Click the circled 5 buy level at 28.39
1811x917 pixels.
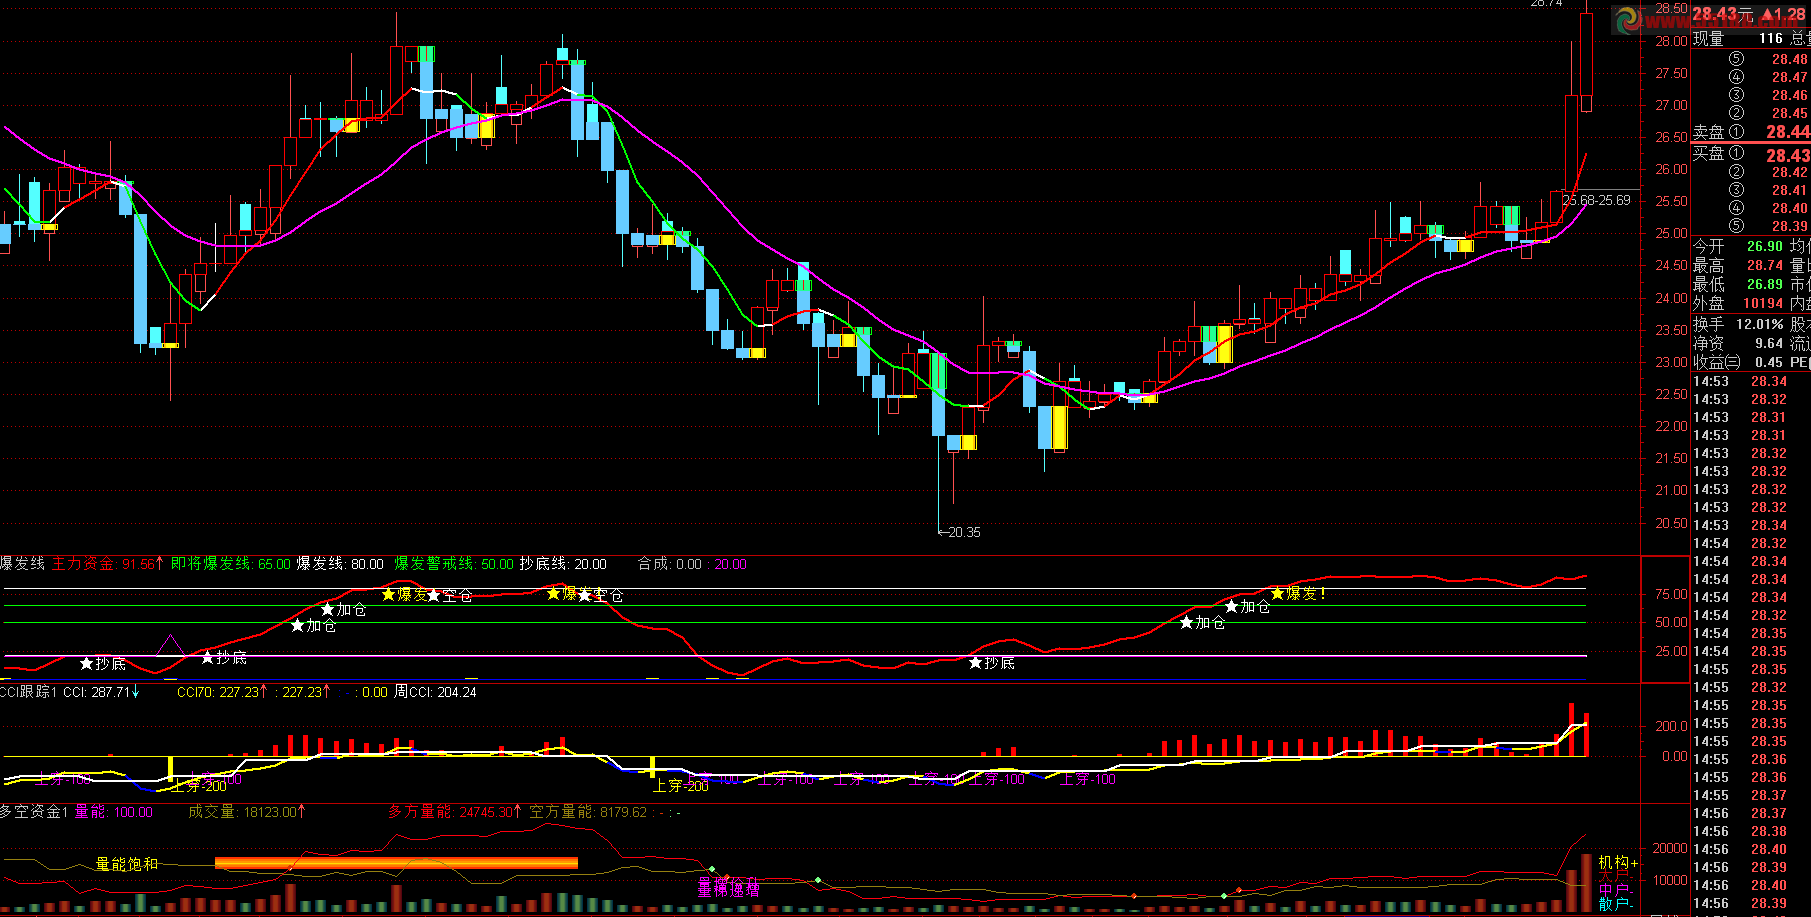[x=1736, y=226]
